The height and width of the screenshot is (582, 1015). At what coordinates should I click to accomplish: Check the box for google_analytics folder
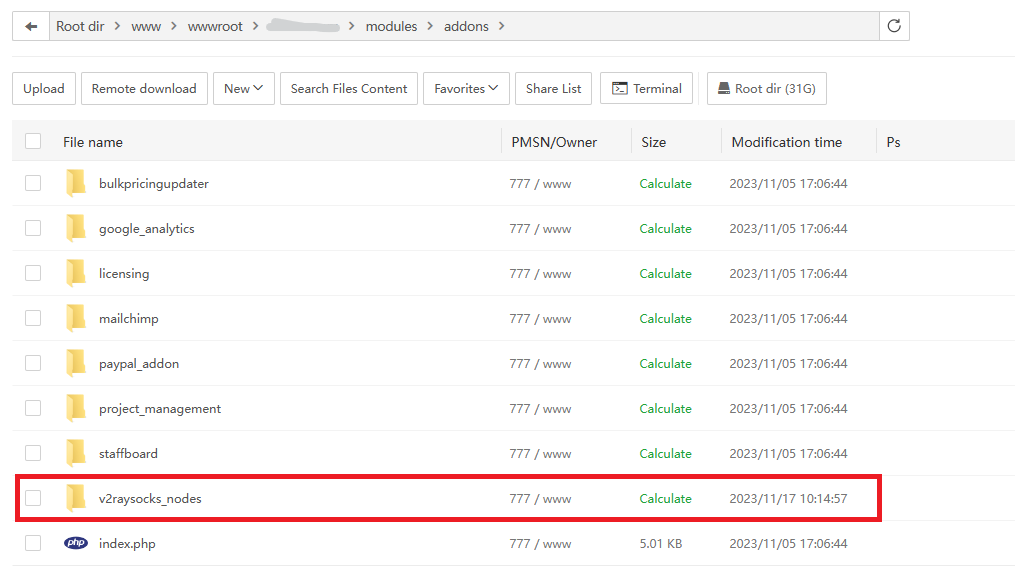pyautogui.click(x=33, y=228)
